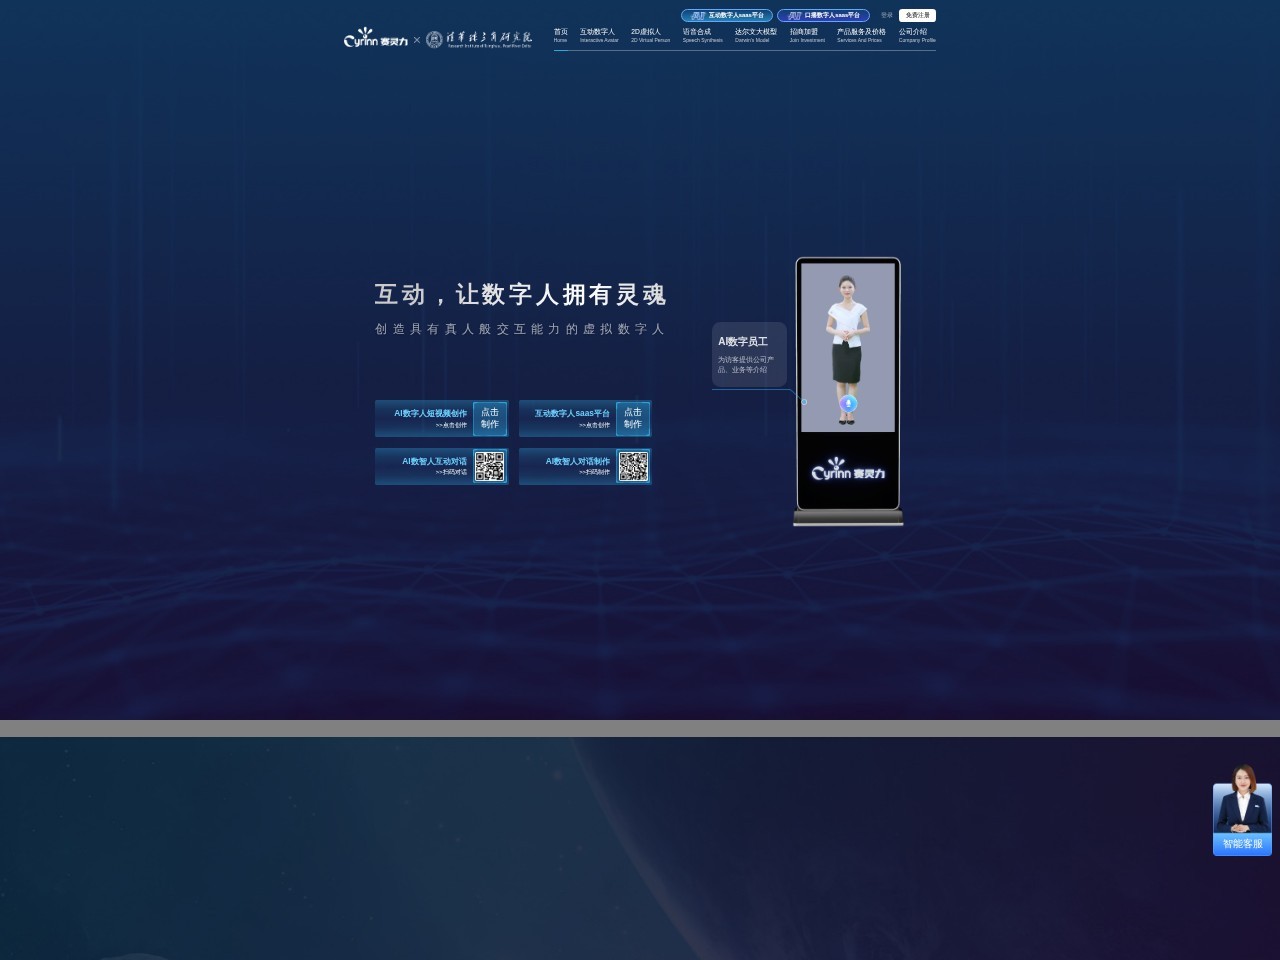The width and height of the screenshot is (1280, 960).
Task: Open the 语音合成 Speech Synthesis page
Action: (x=697, y=36)
